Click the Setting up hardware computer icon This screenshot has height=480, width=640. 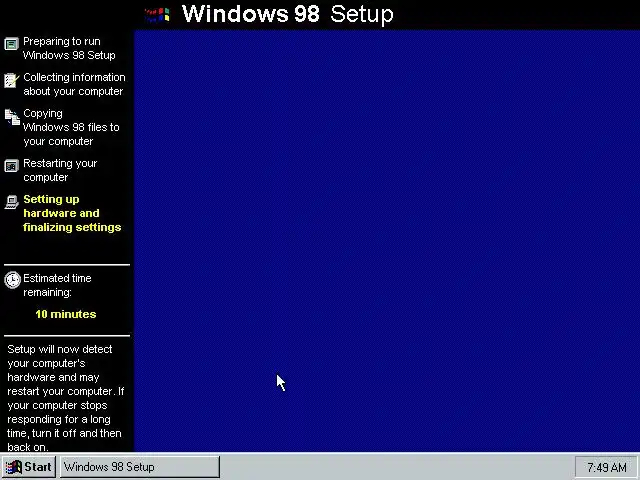tap(11, 202)
